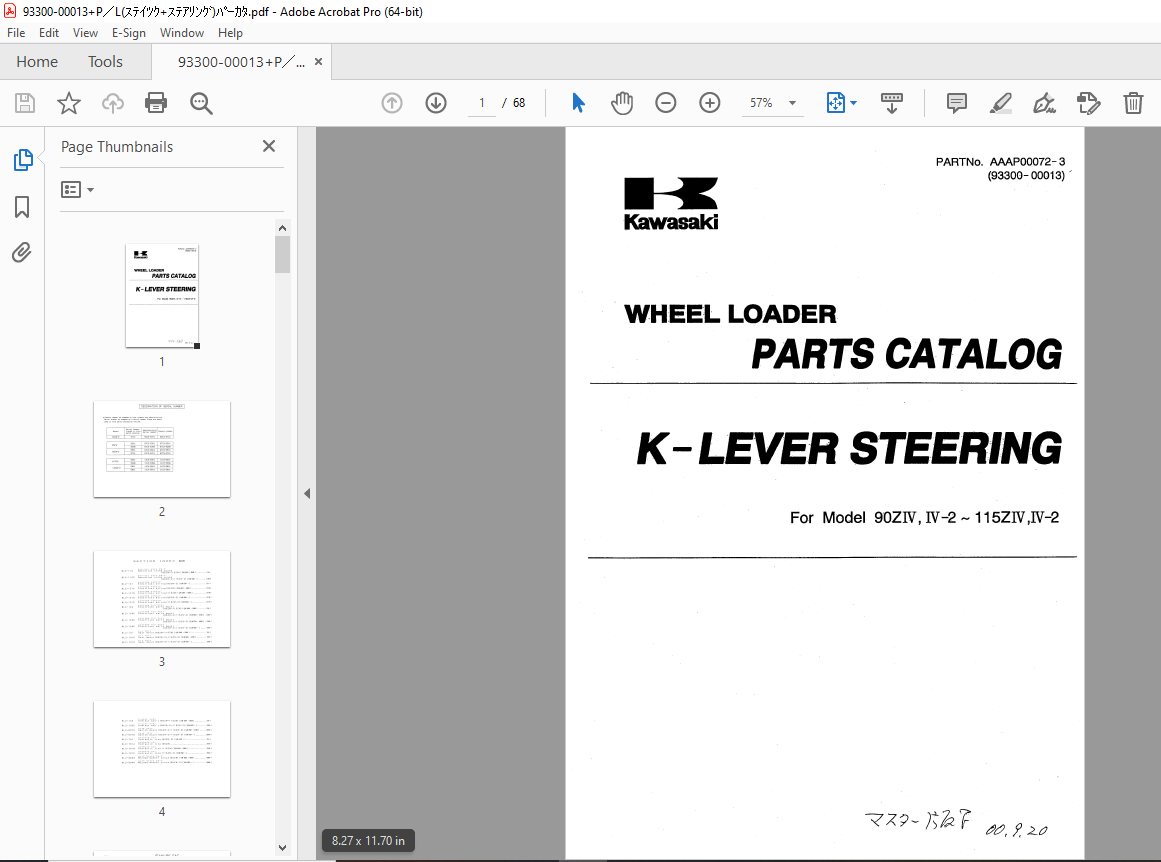Open the Add comment tool

click(x=956, y=103)
